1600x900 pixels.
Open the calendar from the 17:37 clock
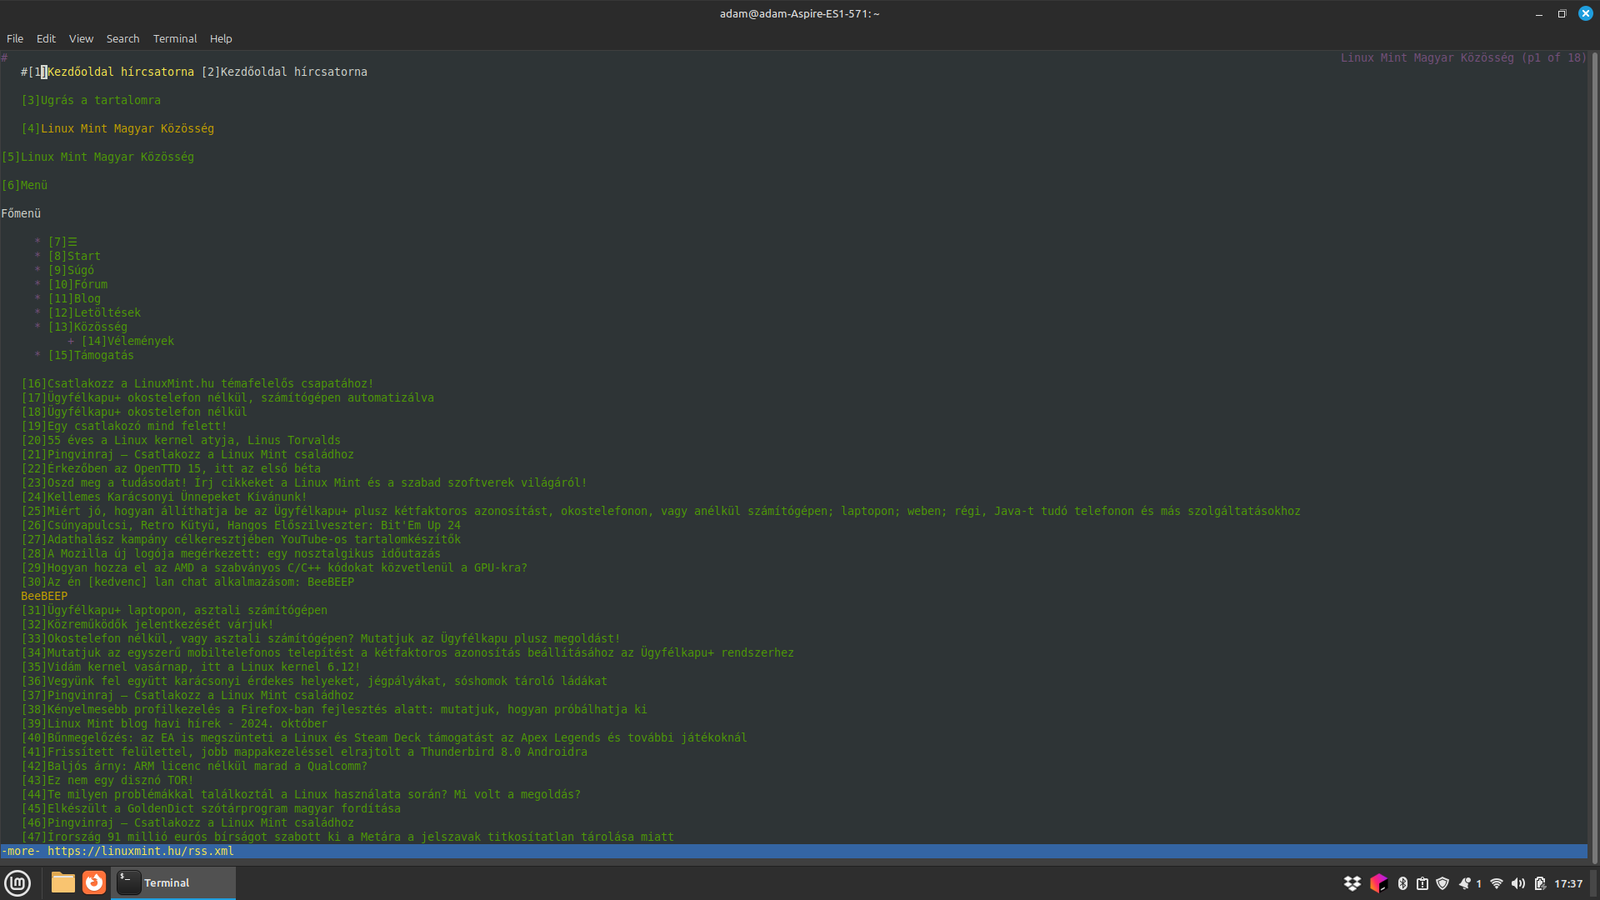click(x=1568, y=883)
